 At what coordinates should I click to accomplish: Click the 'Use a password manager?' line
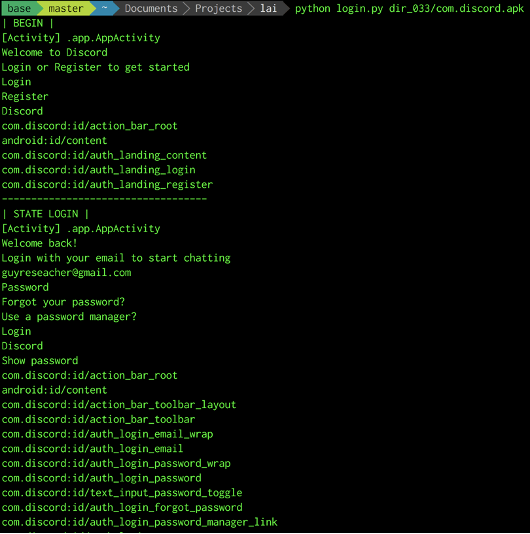(69, 317)
